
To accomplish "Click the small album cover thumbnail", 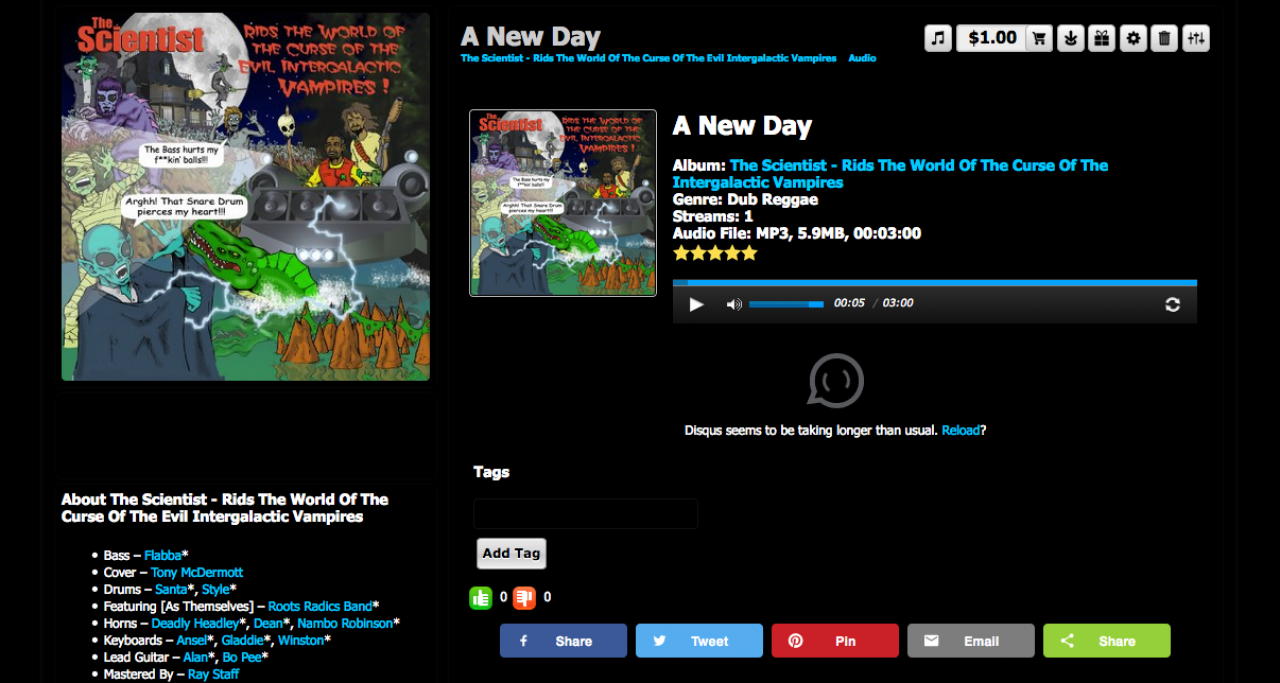I will [563, 203].
